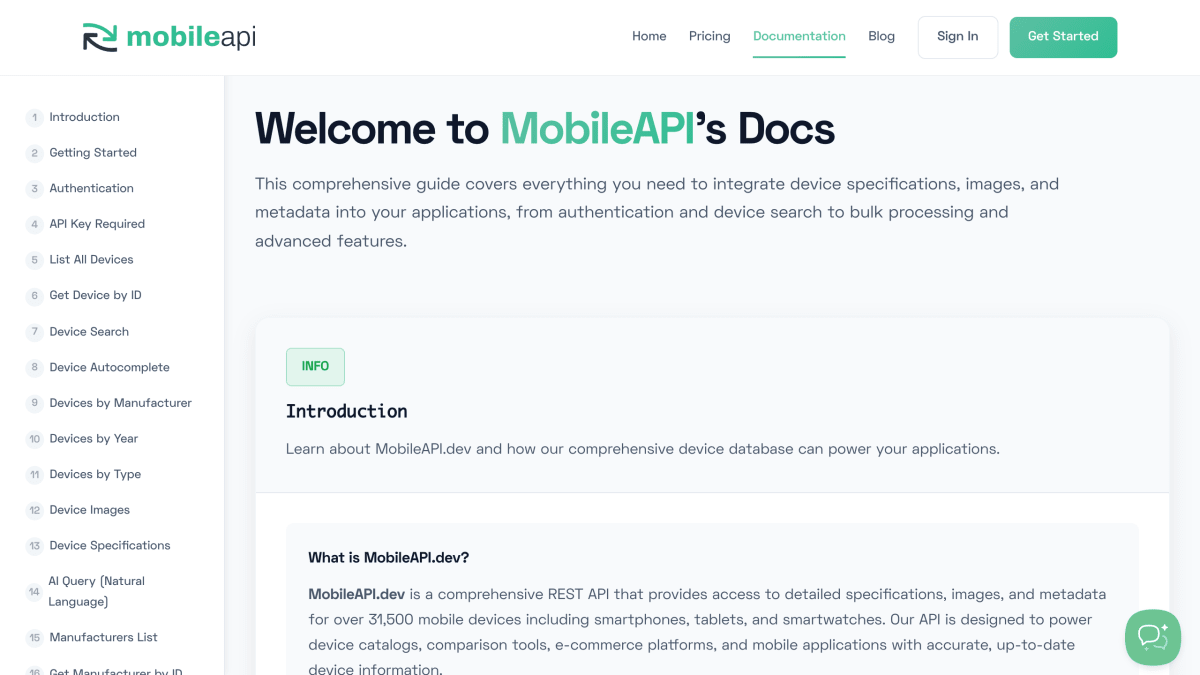Select Device Images sidebar entry
1200x675 pixels.
(x=89, y=510)
